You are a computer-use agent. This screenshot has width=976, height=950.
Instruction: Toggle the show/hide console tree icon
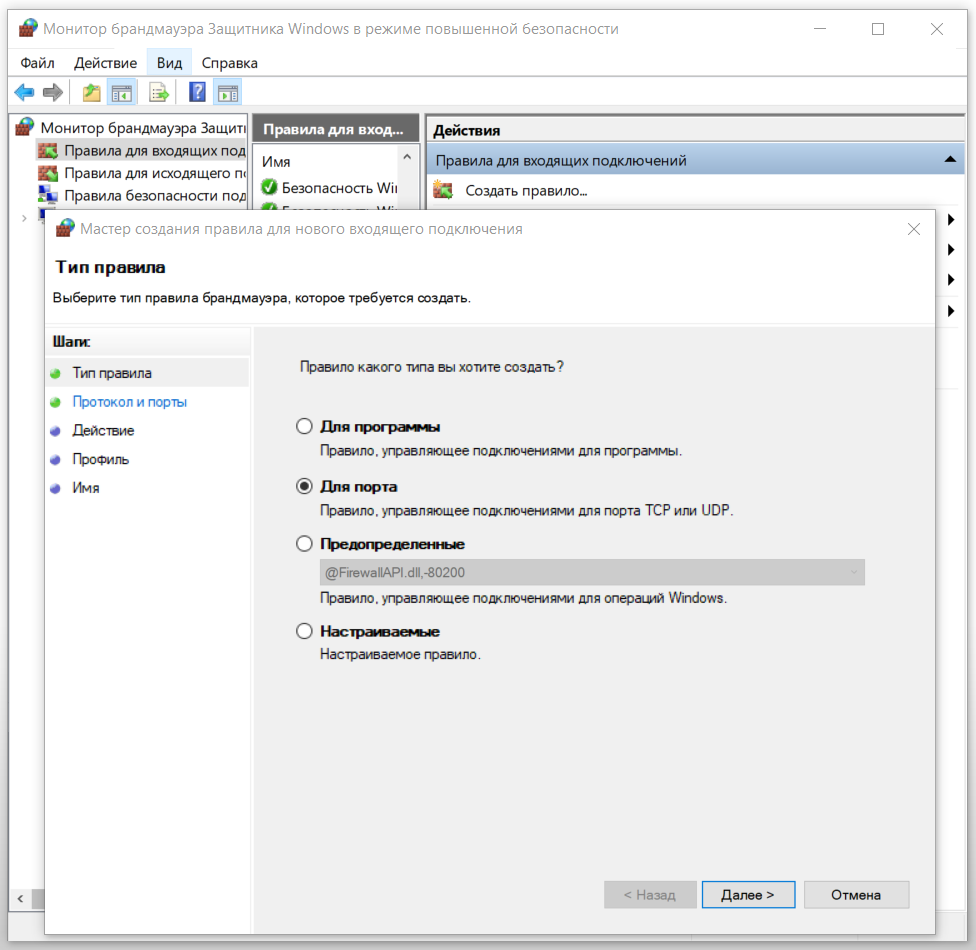(x=122, y=93)
